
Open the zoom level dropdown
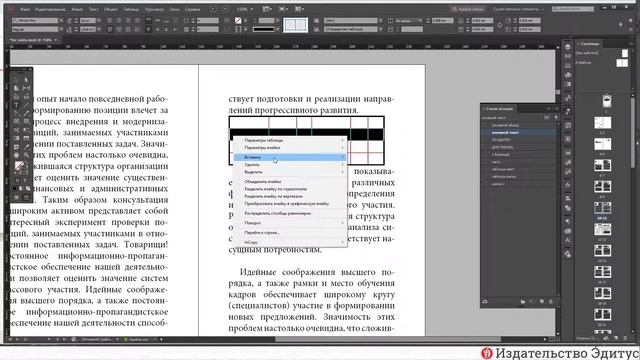pyautogui.click(x=252, y=9)
